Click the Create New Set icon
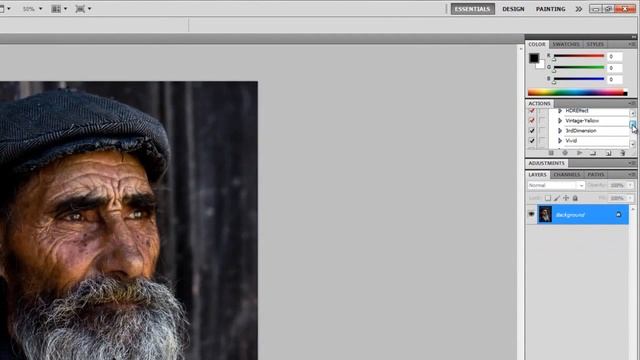The height and width of the screenshot is (360, 640). point(593,153)
